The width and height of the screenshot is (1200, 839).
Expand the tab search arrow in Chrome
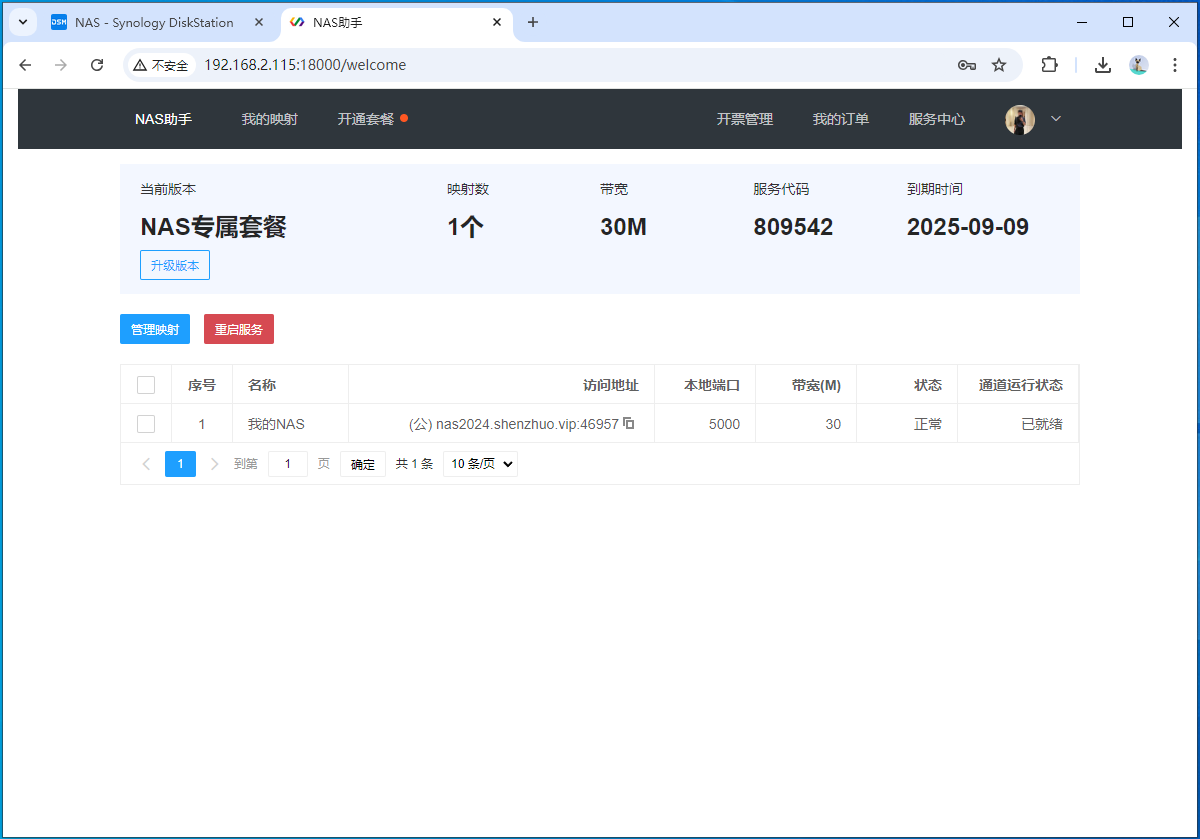tap(22, 22)
